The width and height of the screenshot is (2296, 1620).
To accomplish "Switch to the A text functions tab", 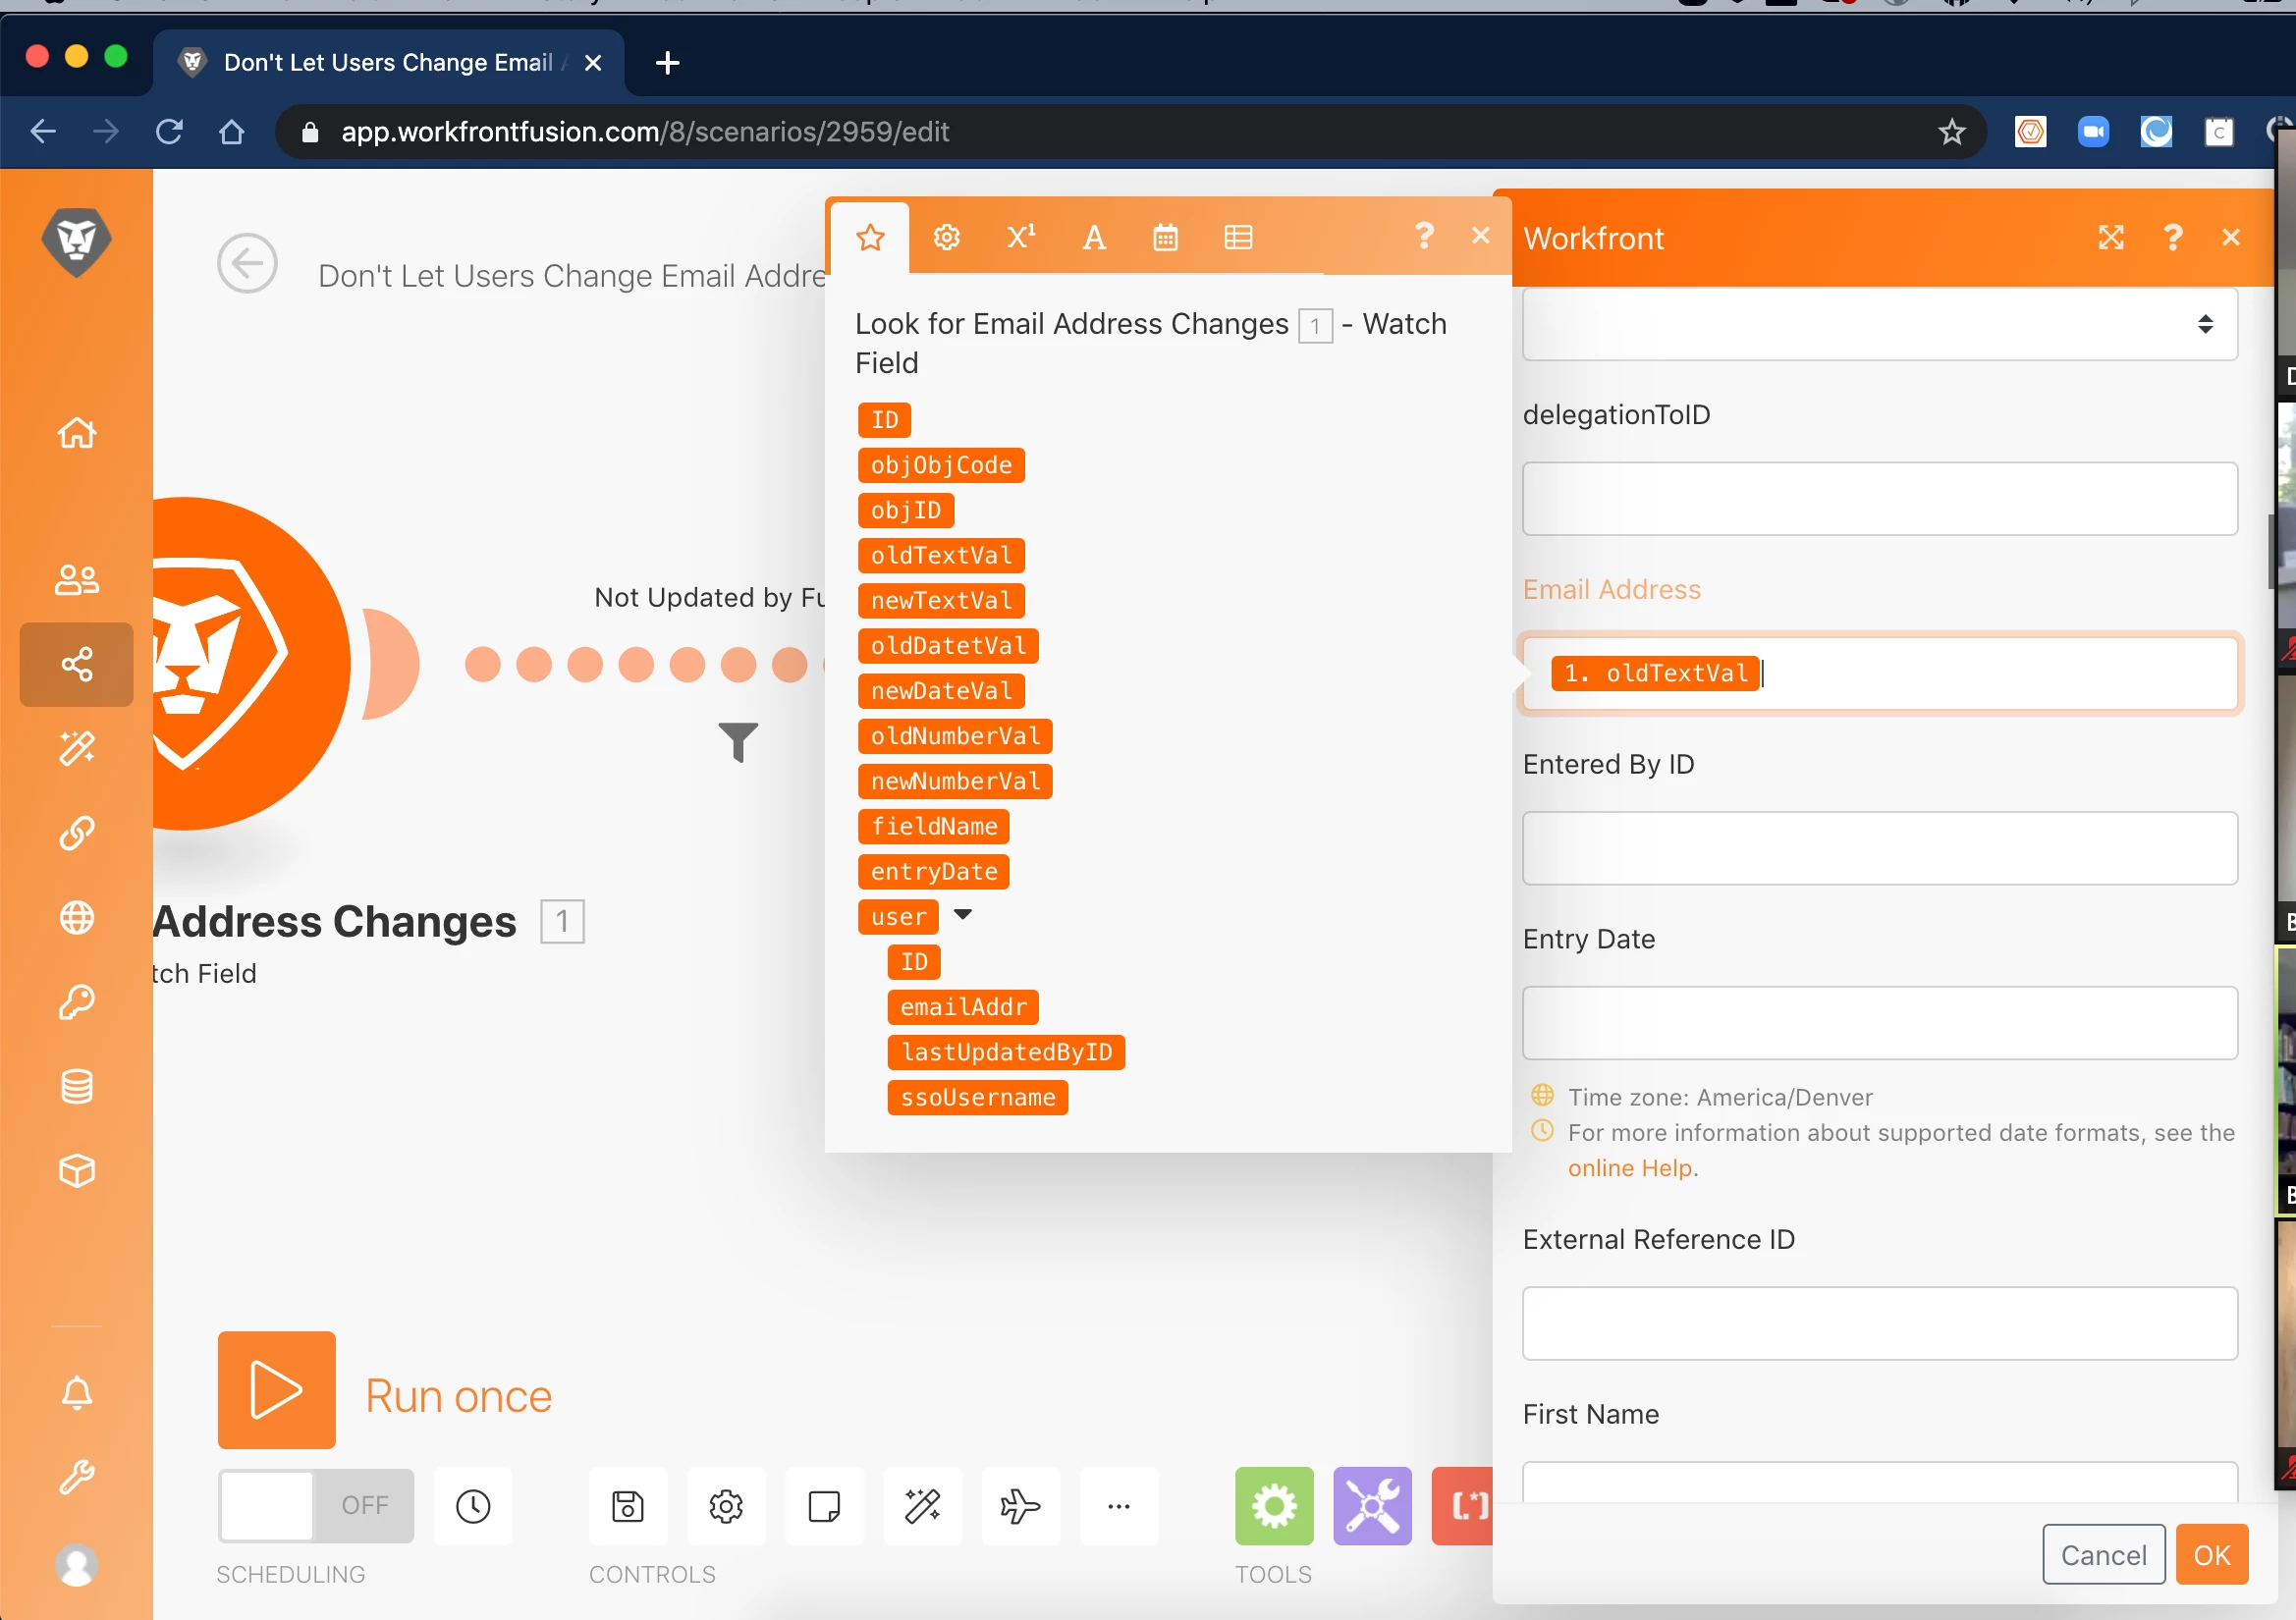I will pyautogui.click(x=1095, y=238).
